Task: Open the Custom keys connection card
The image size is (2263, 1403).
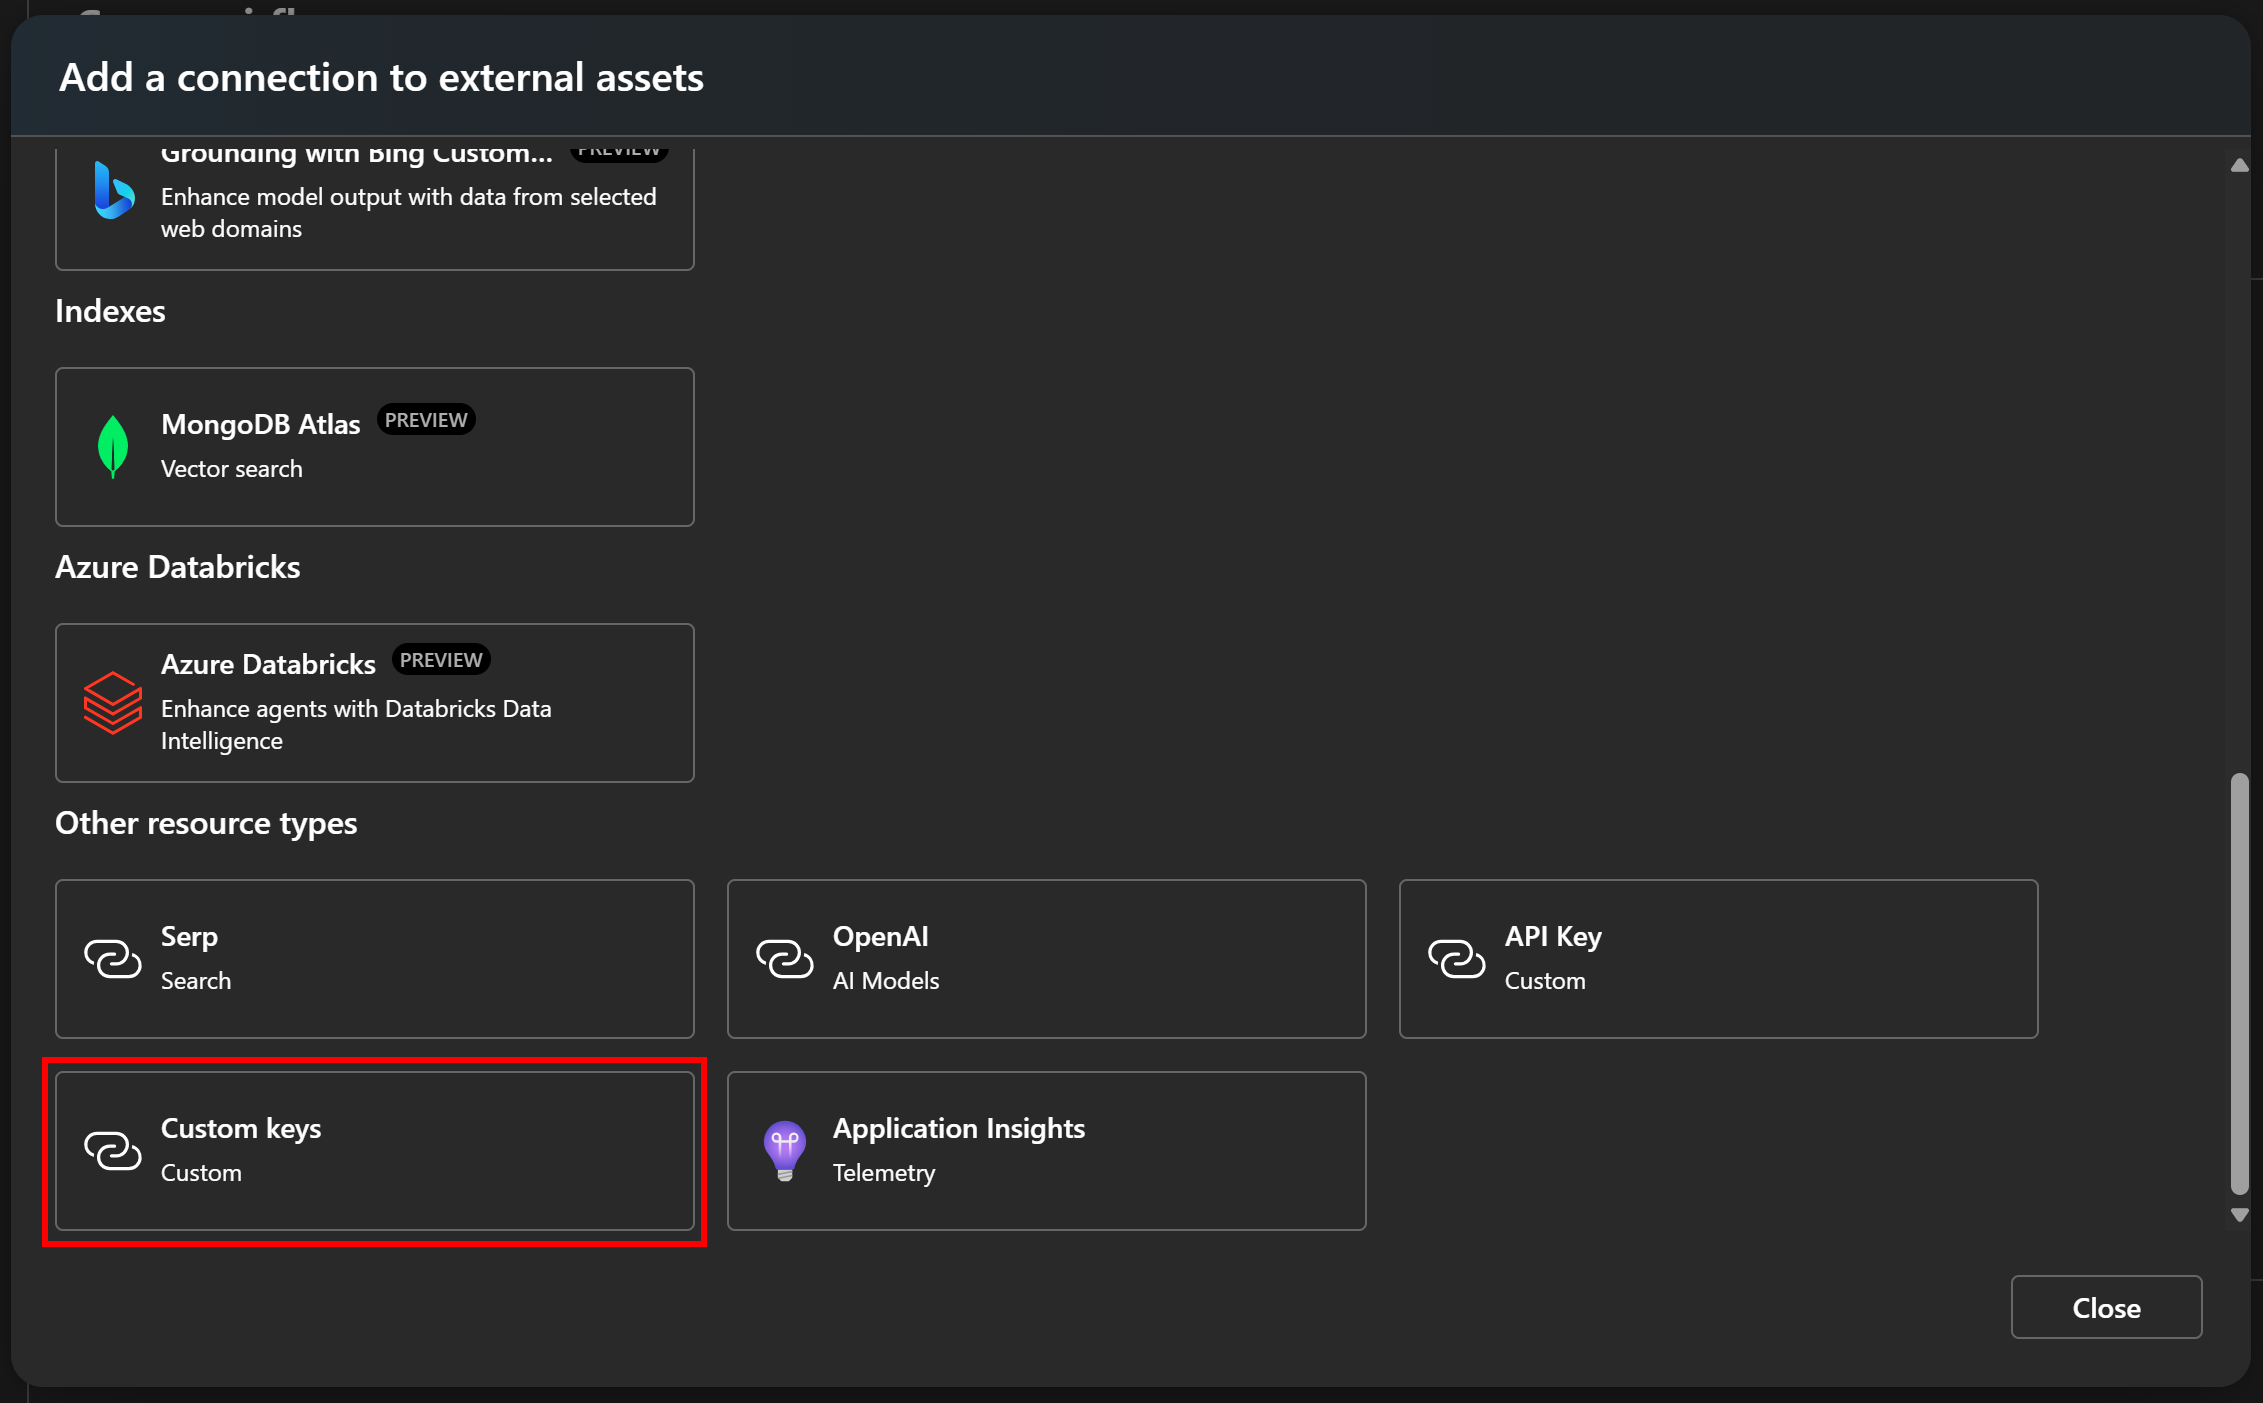Action: [375, 1150]
